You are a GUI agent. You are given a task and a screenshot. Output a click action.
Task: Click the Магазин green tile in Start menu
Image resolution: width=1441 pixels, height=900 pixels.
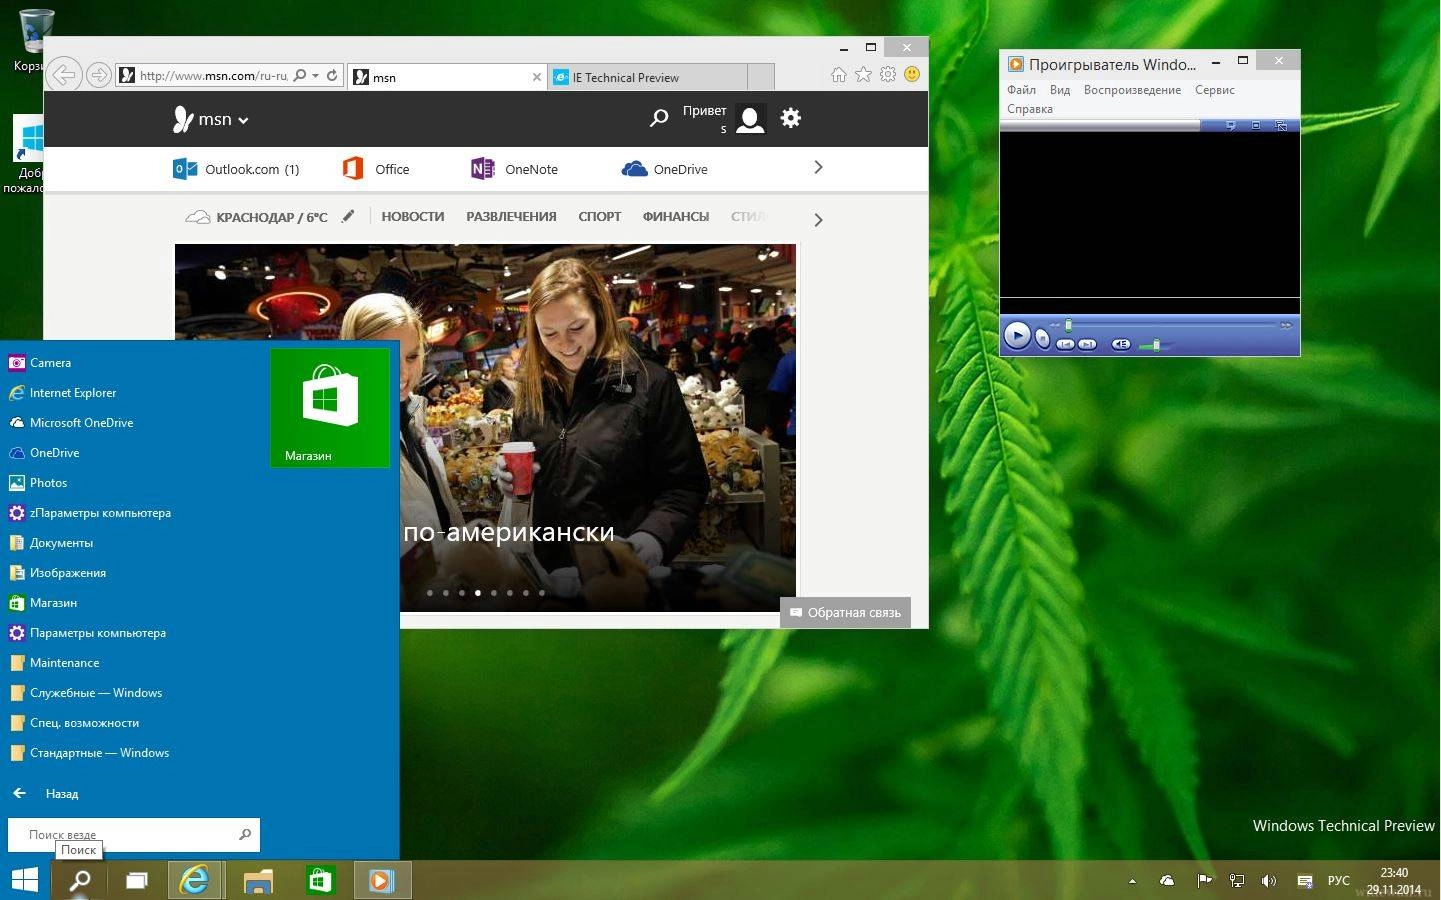click(330, 407)
